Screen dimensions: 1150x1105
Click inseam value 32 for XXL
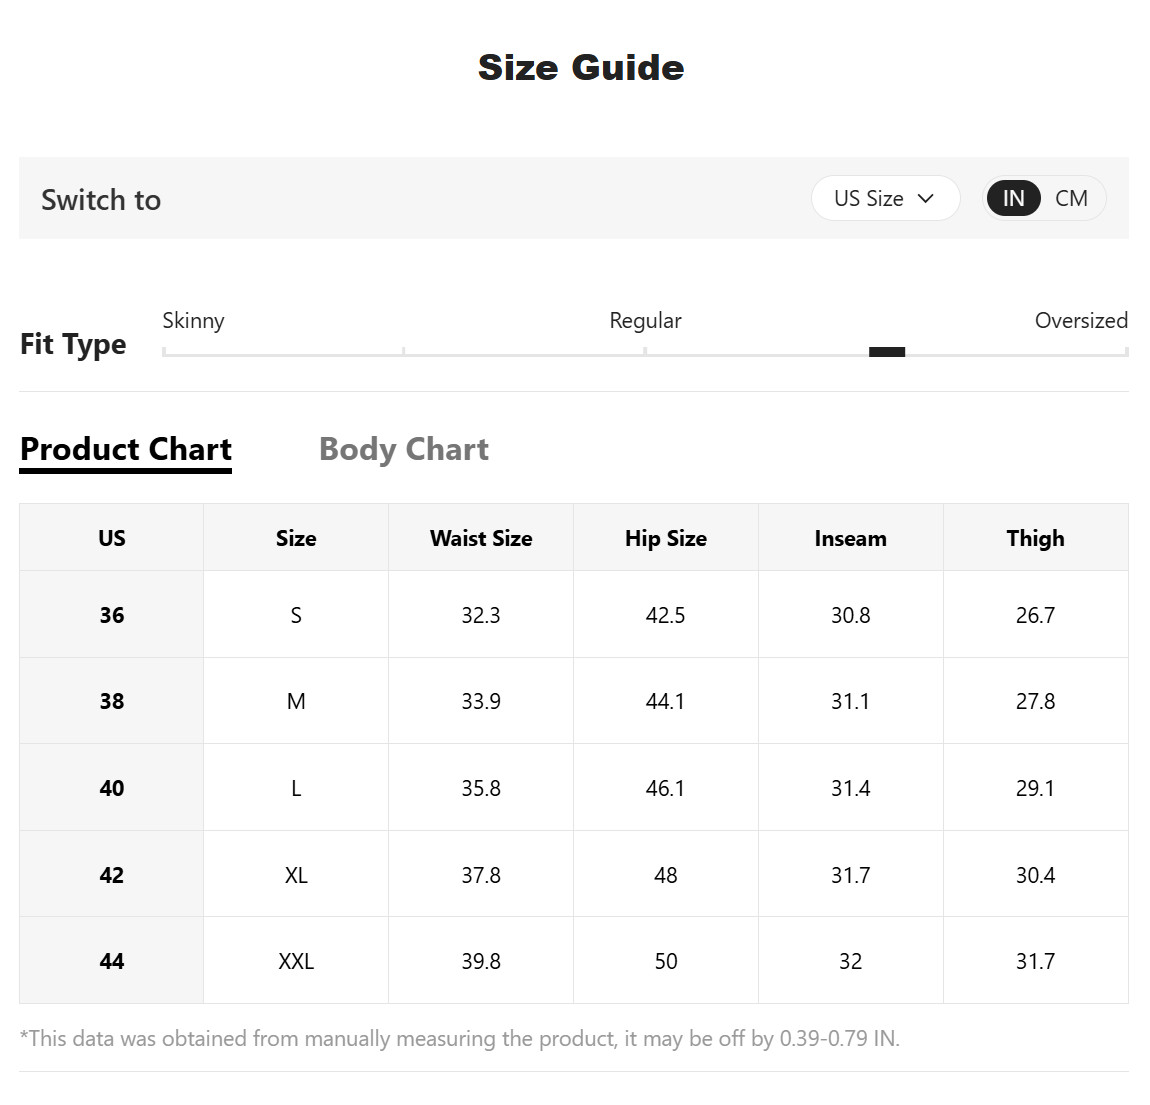click(x=851, y=961)
